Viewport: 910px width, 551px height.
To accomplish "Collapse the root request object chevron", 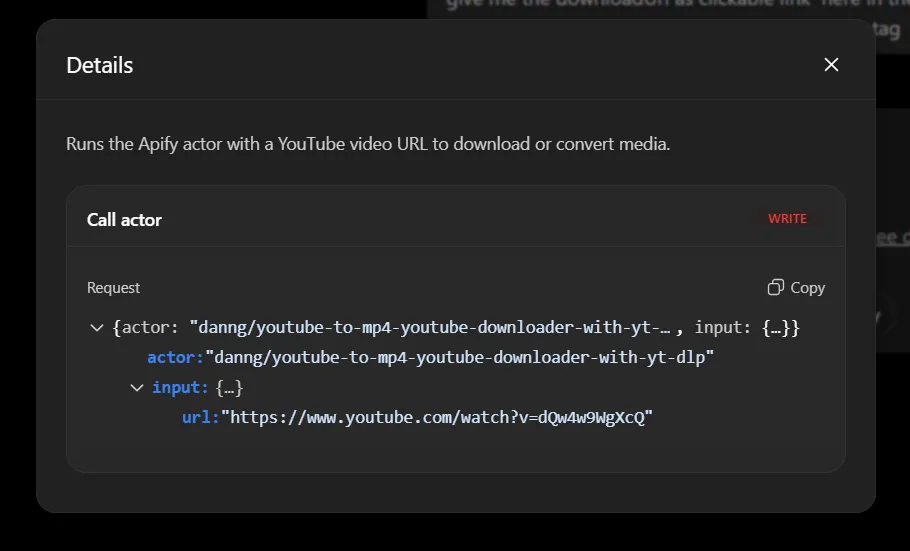I will [x=97, y=327].
